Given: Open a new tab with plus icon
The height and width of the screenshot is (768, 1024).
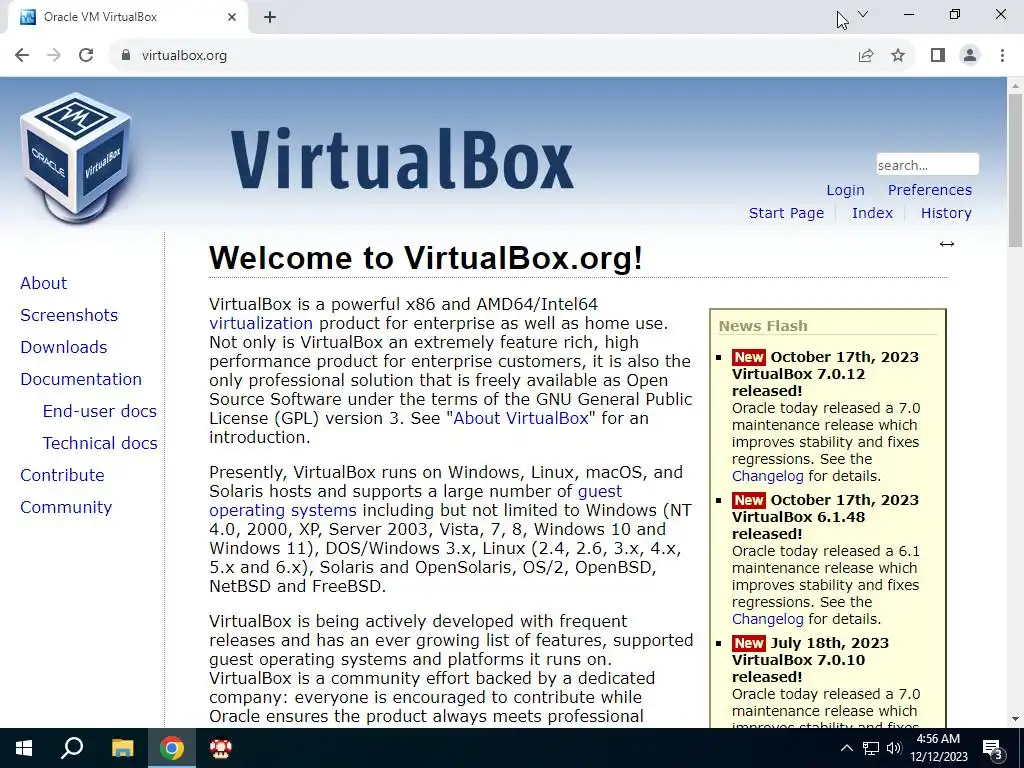Looking at the screenshot, I should 270,17.
